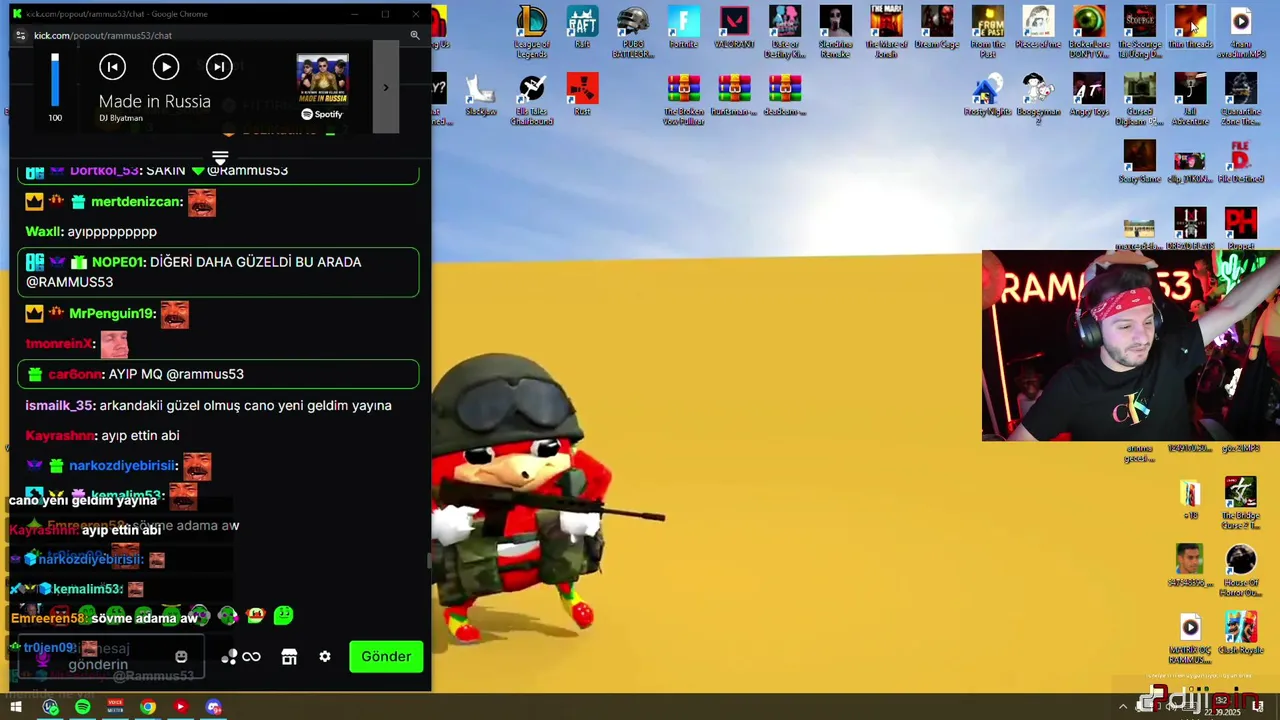Image resolution: width=1280 pixels, height=720 pixels.
Task: Launch Fortnite desktop shortcut
Action: pyautogui.click(x=684, y=27)
